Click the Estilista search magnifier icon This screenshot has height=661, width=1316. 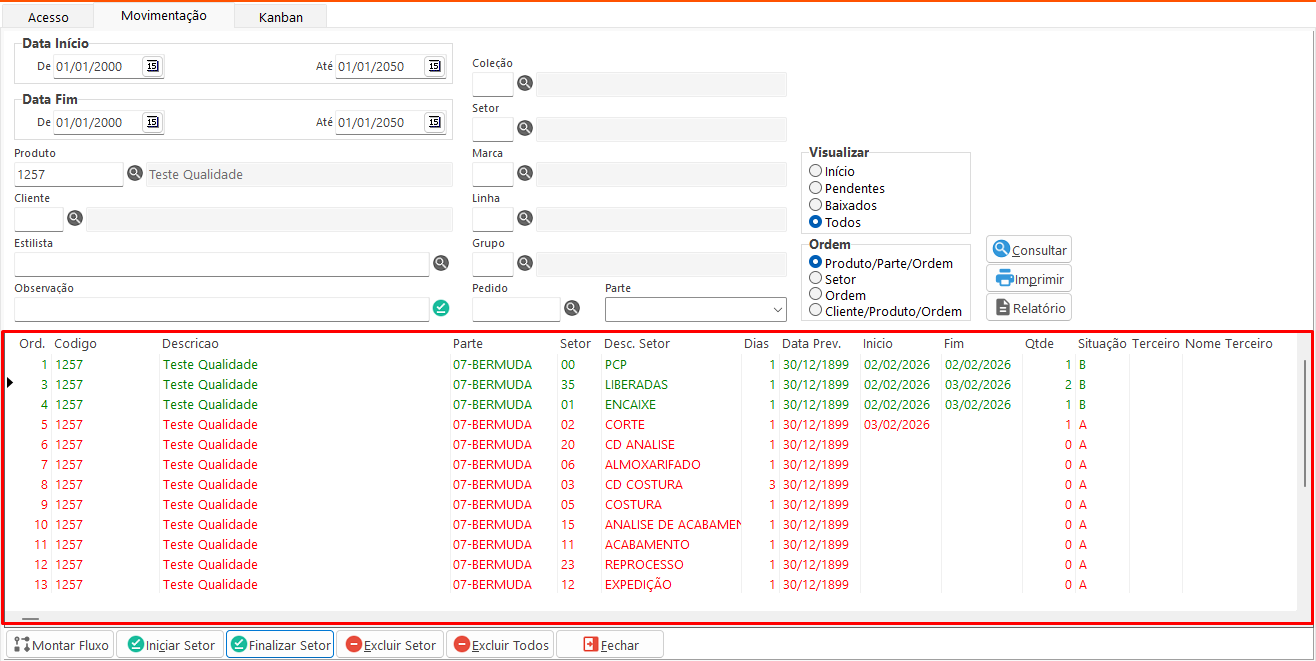coord(441,263)
